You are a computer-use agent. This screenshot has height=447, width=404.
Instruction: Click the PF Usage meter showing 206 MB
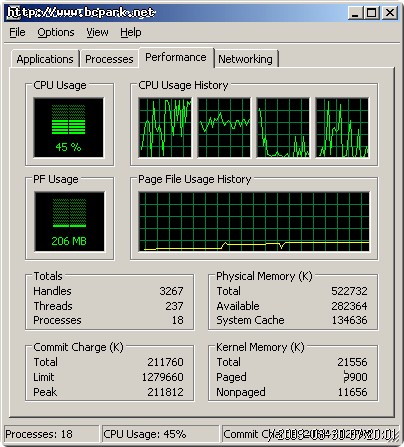[69, 222]
